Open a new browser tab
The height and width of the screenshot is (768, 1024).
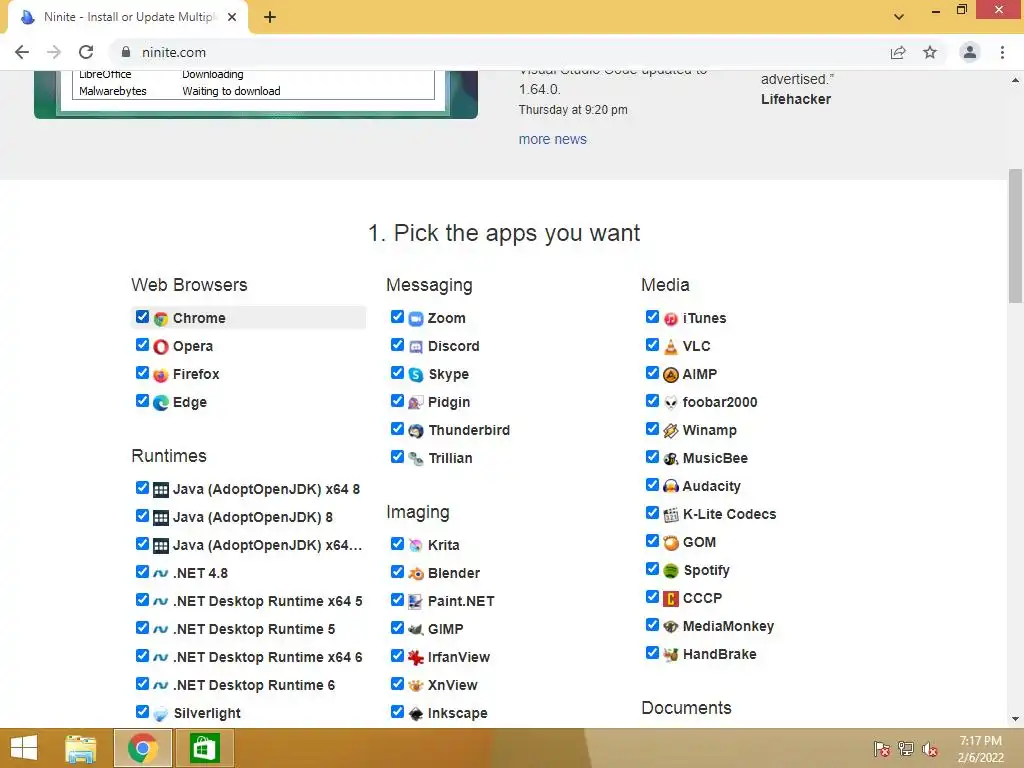pyautogui.click(x=270, y=17)
